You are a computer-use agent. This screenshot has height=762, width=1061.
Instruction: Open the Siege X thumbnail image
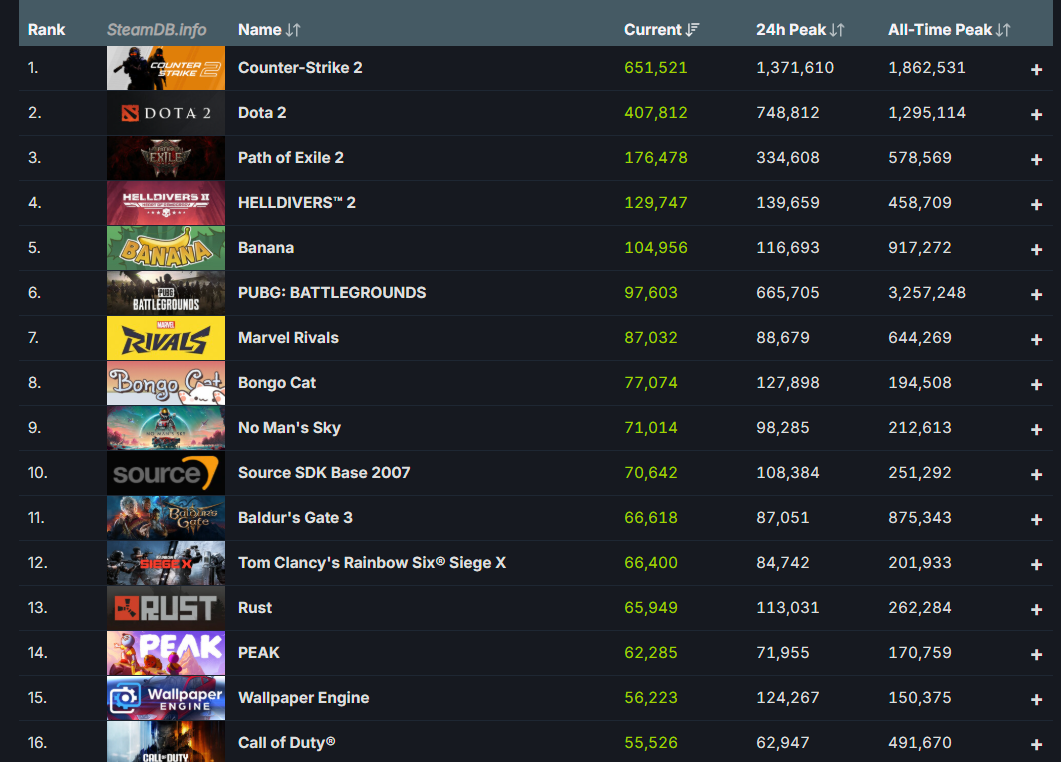(x=166, y=562)
